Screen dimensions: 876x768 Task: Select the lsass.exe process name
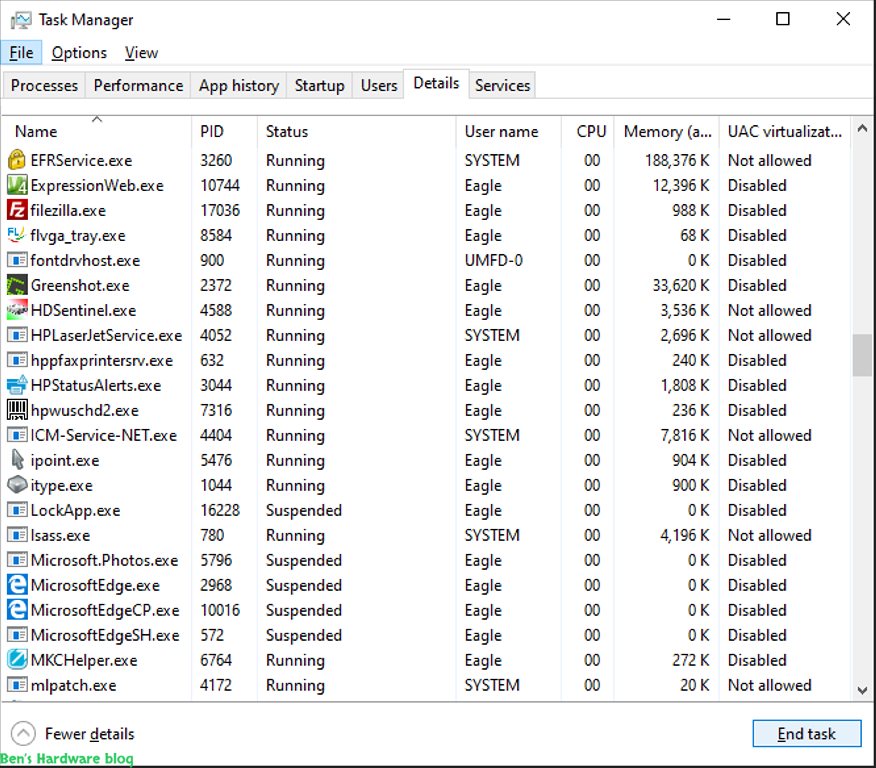click(60, 535)
